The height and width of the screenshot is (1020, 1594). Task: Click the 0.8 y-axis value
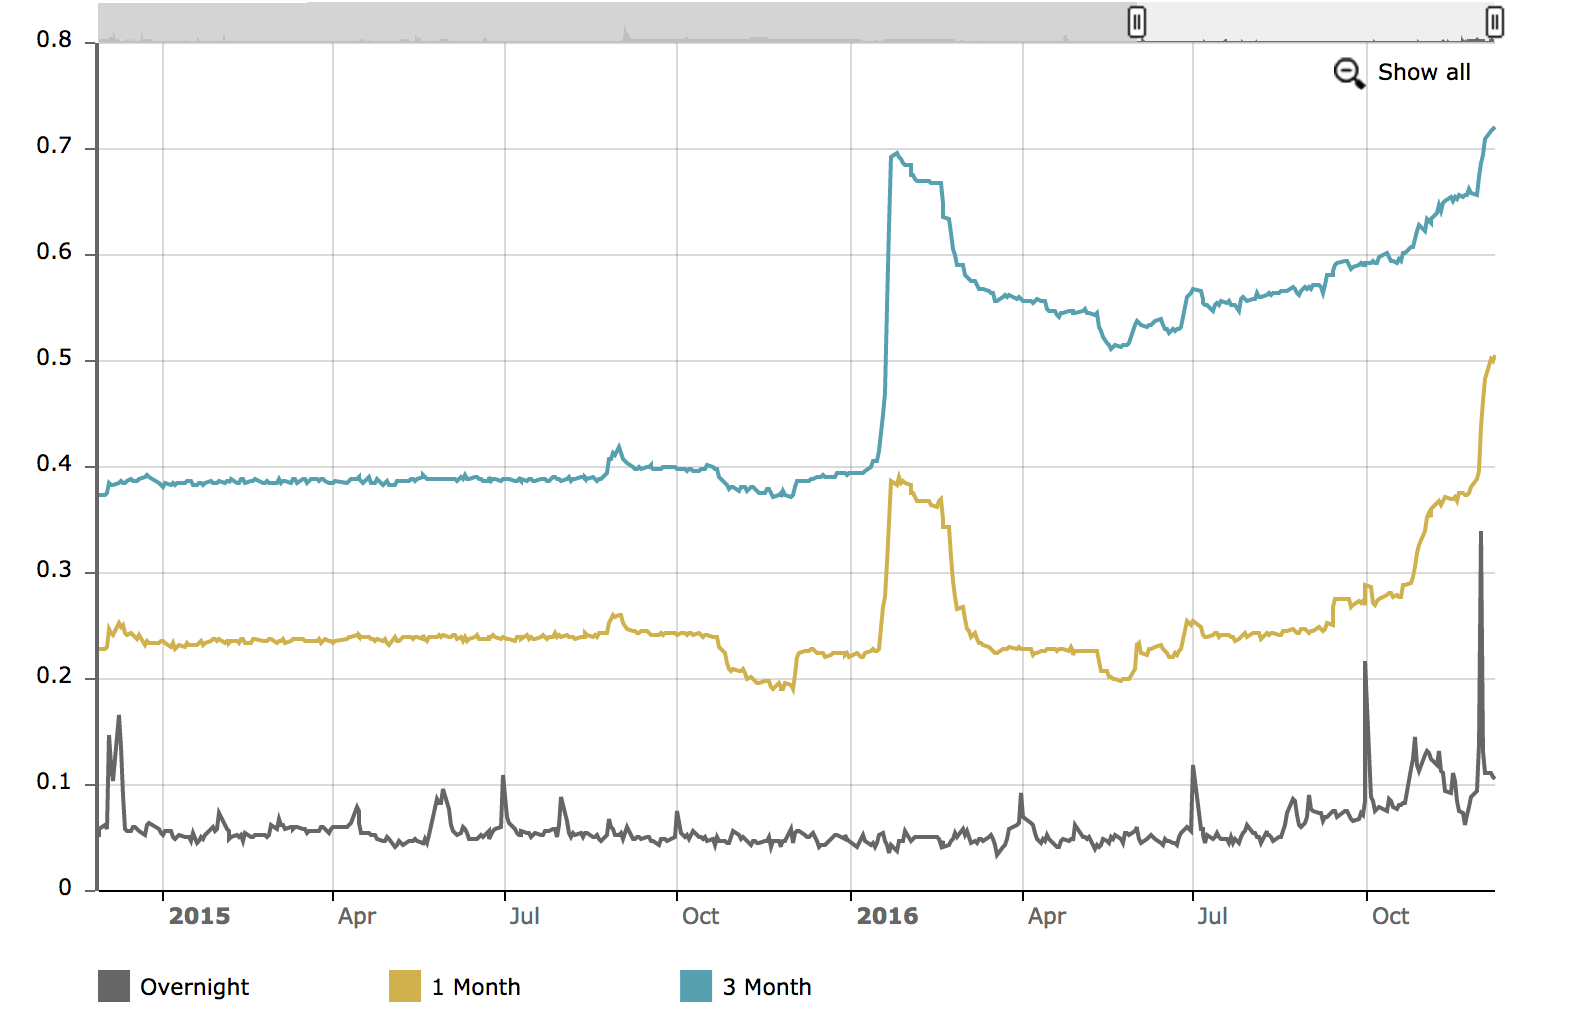click(54, 40)
